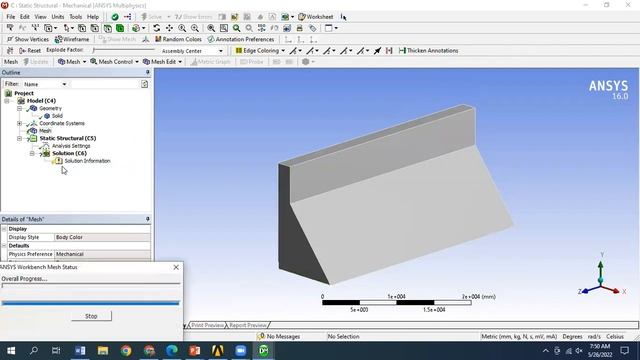Screen dimensions: 640x360
Task: Open the Edit menu
Action: [25, 17]
